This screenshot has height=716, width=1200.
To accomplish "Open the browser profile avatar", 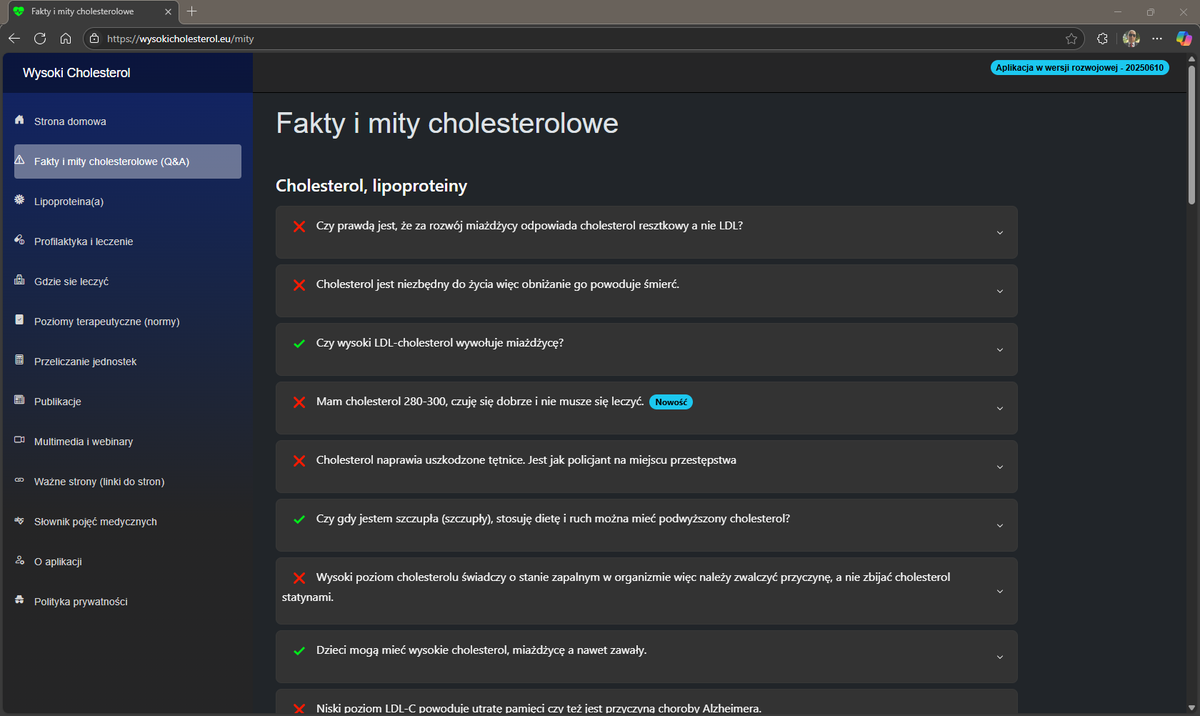I will pos(1131,39).
